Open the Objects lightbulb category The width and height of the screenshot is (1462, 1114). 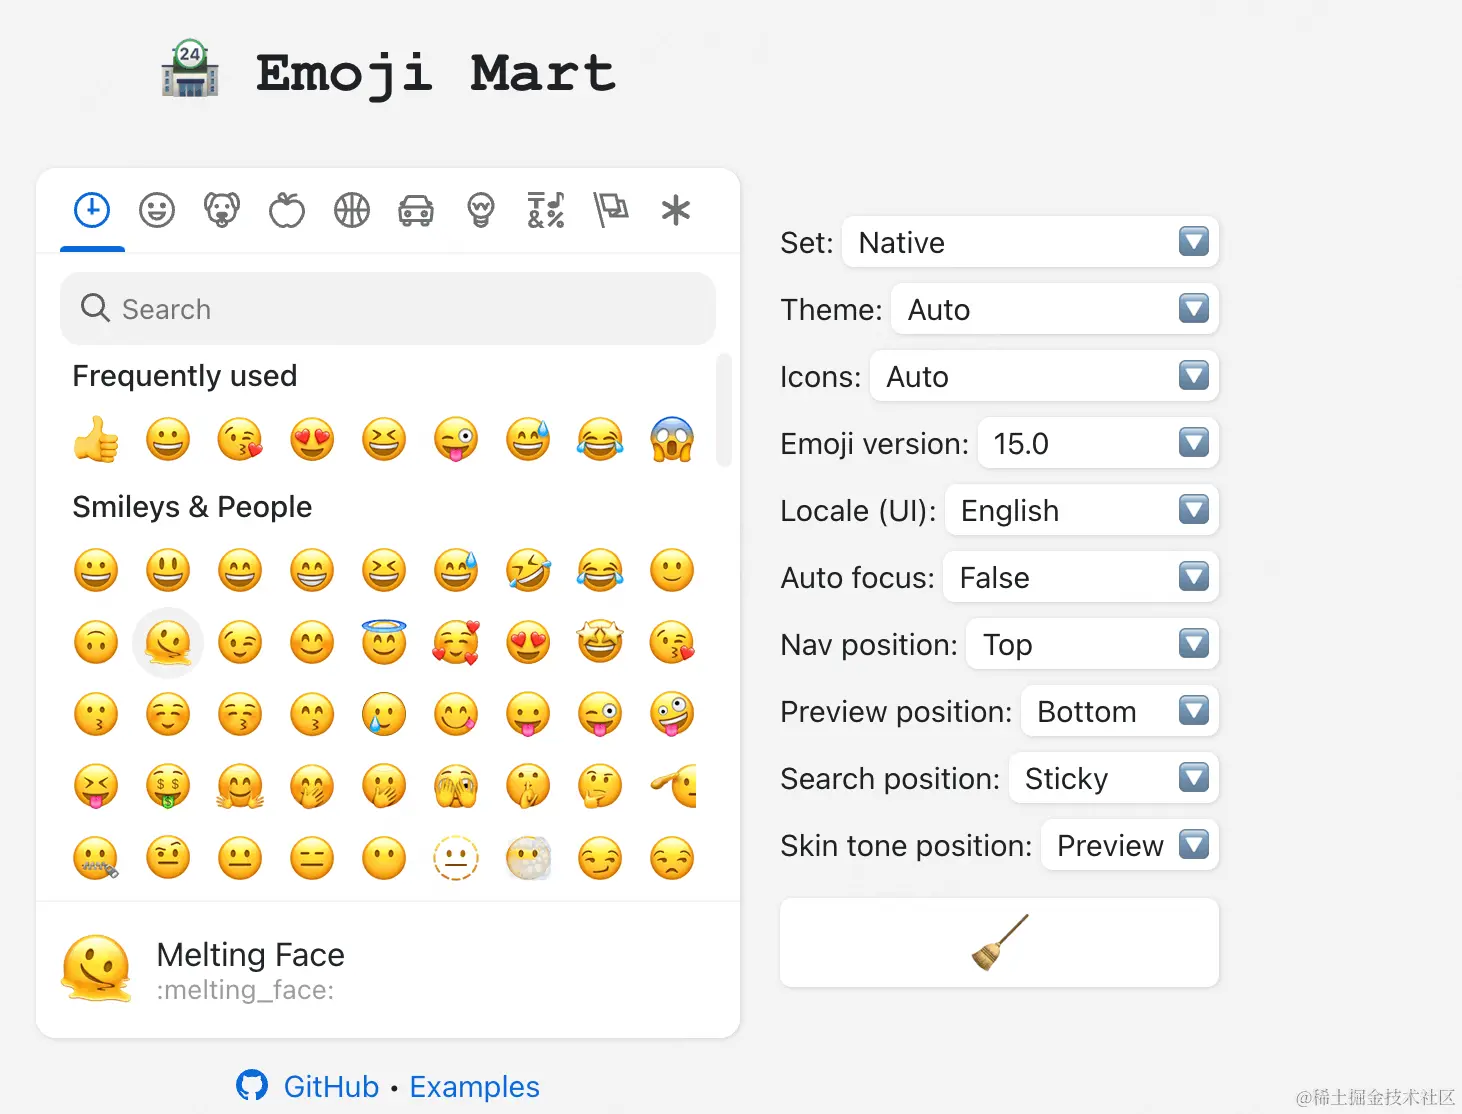click(481, 210)
